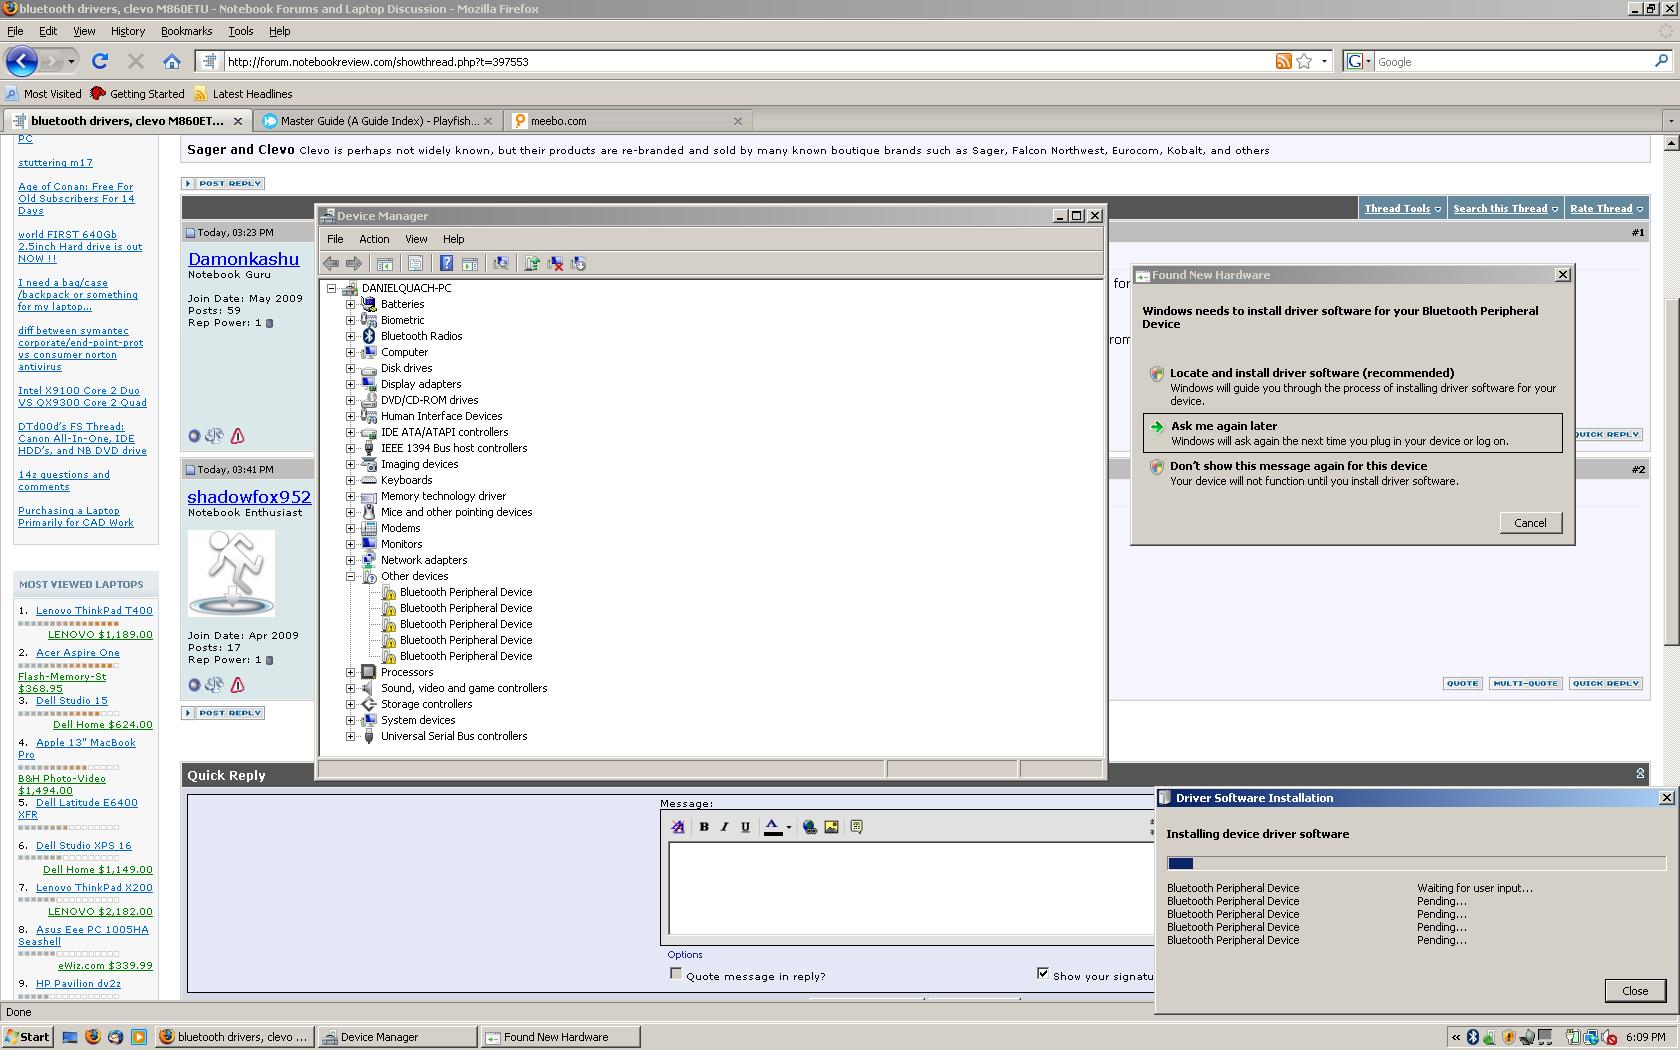This screenshot has width=1680, height=1050.
Task: Click the Start button on the taskbar
Action: (x=27, y=1037)
